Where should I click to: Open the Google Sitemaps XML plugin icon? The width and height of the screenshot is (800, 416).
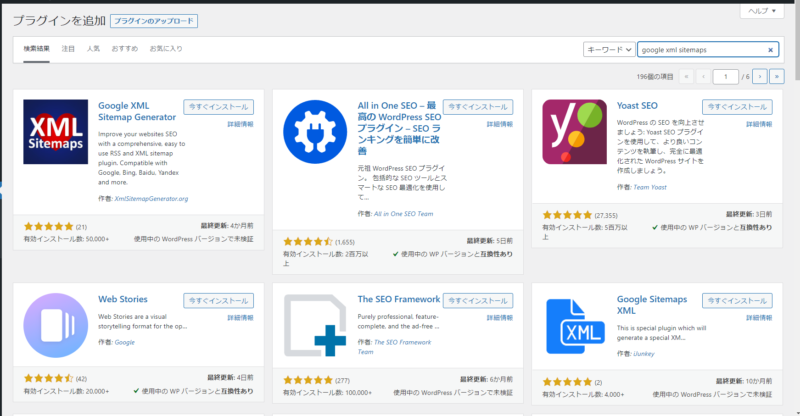pyautogui.click(x=574, y=325)
